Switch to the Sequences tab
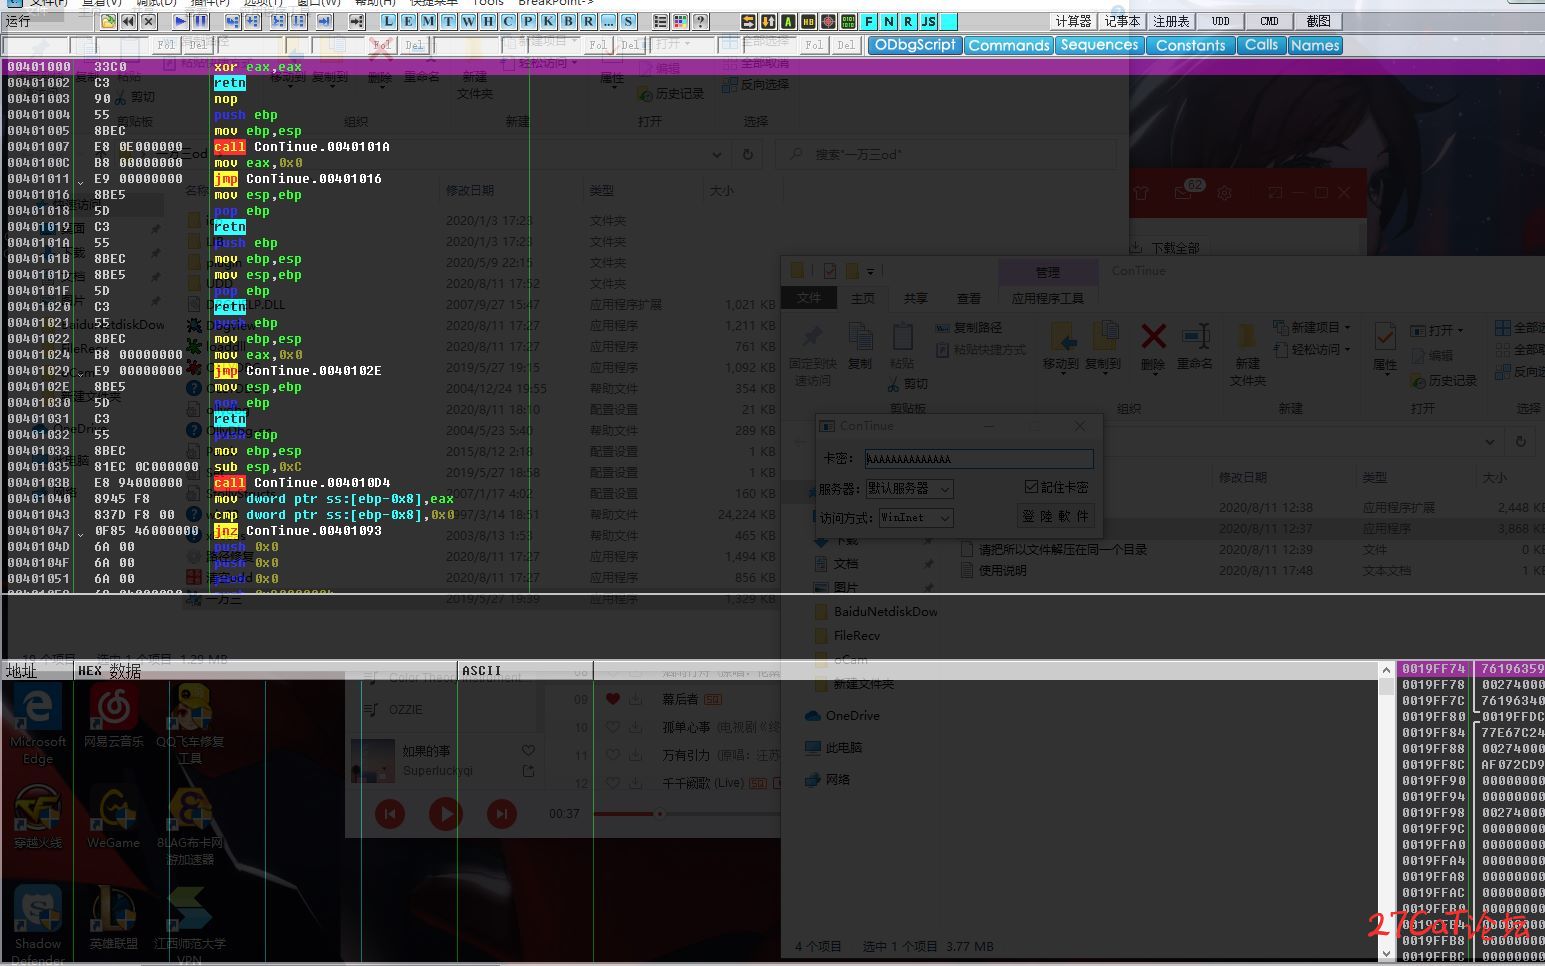Viewport: 1545px width, 966px height. click(x=1099, y=45)
